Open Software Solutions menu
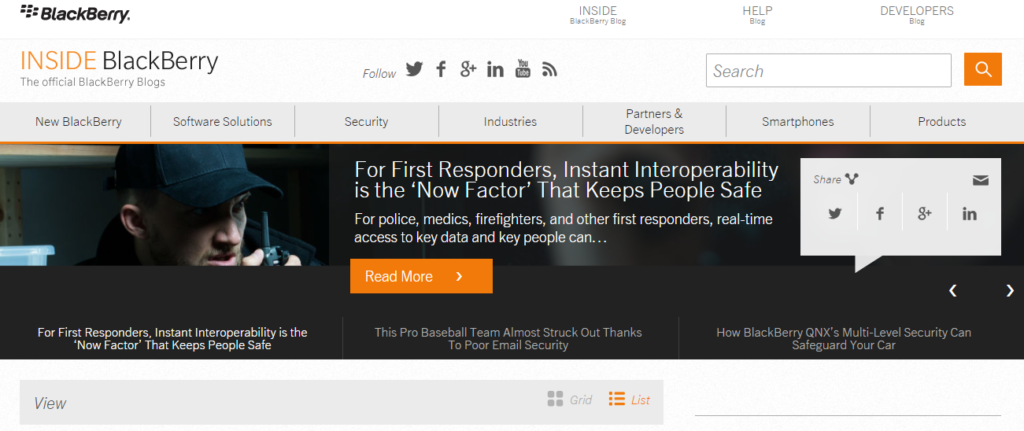 (x=223, y=121)
